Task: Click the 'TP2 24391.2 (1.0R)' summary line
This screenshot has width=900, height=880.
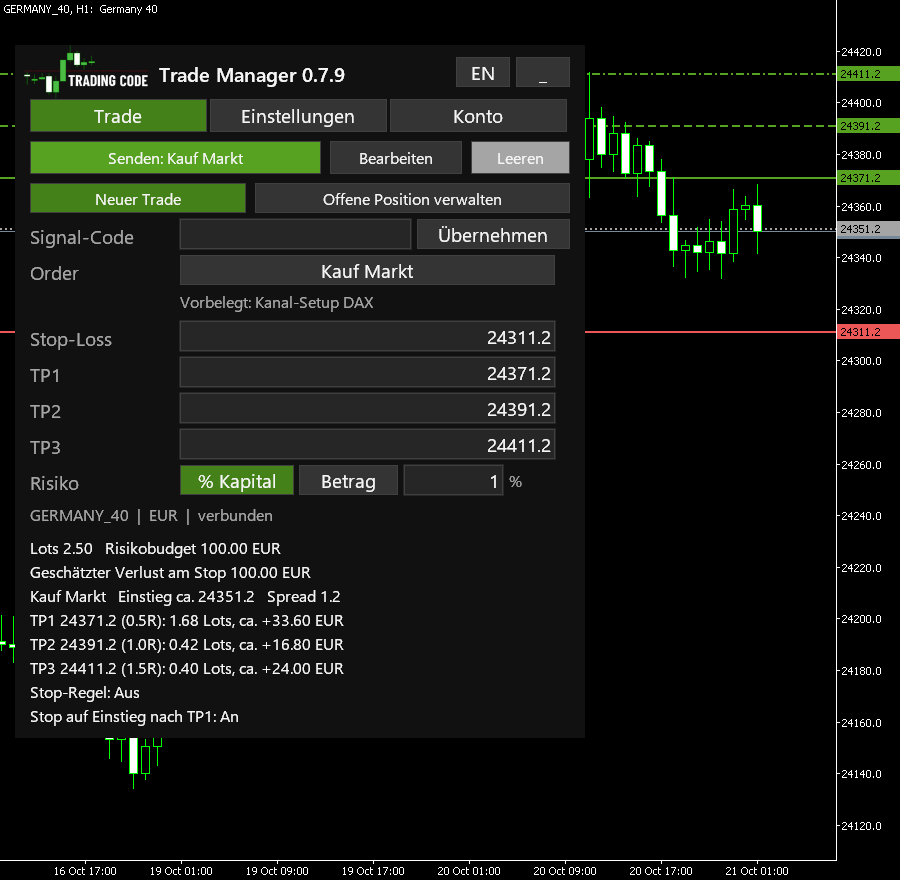Action: point(187,645)
